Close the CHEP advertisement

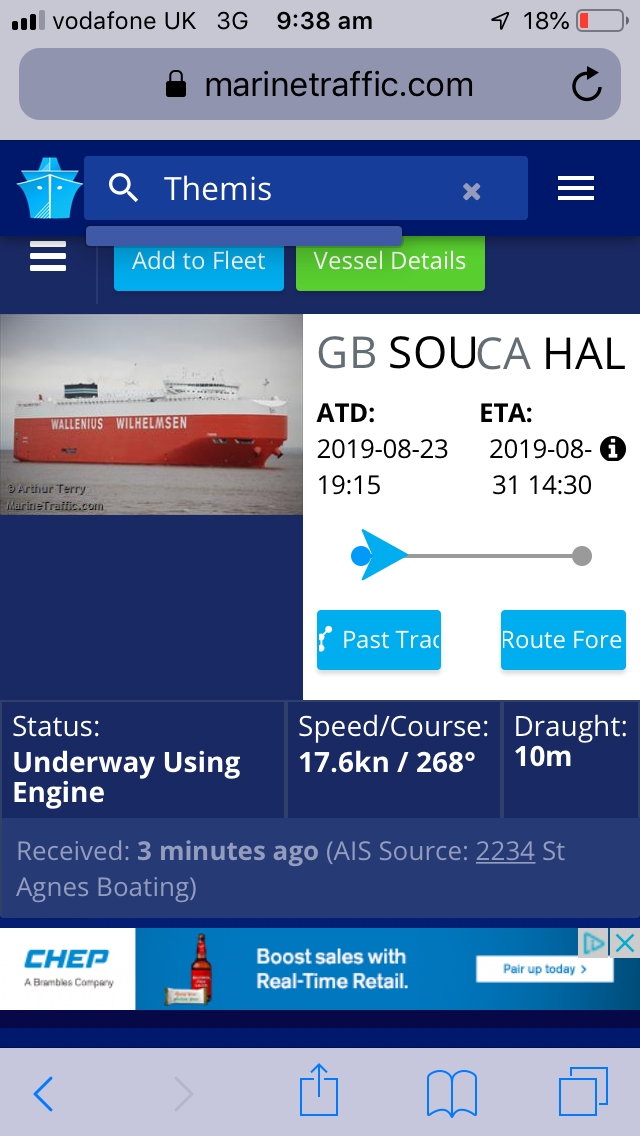(625, 942)
